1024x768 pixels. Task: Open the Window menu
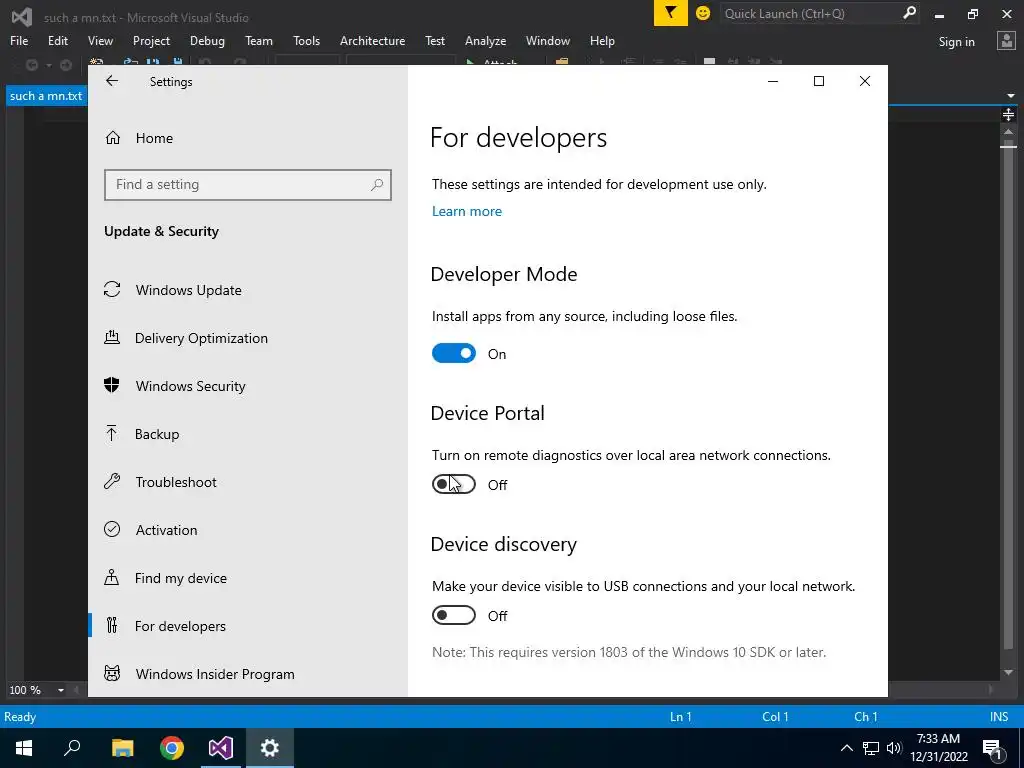click(547, 40)
